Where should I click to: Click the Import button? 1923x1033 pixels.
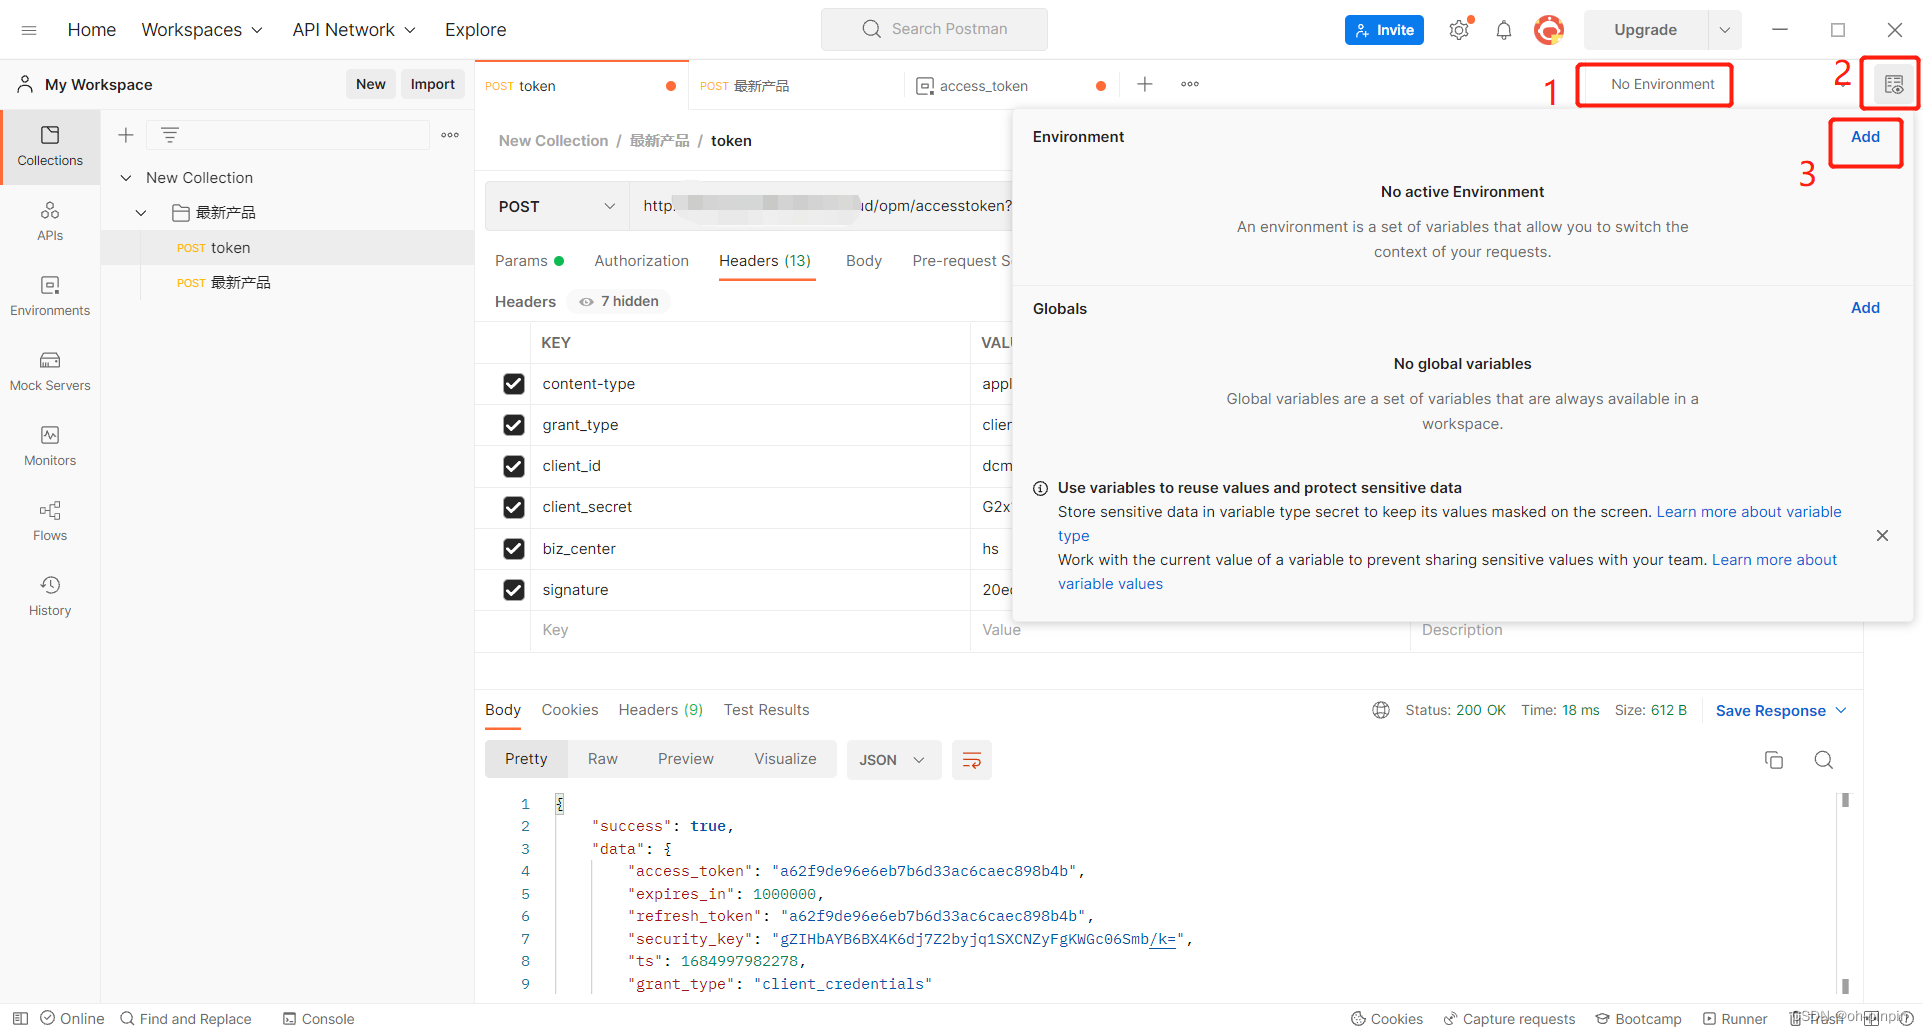click(433, 84)
